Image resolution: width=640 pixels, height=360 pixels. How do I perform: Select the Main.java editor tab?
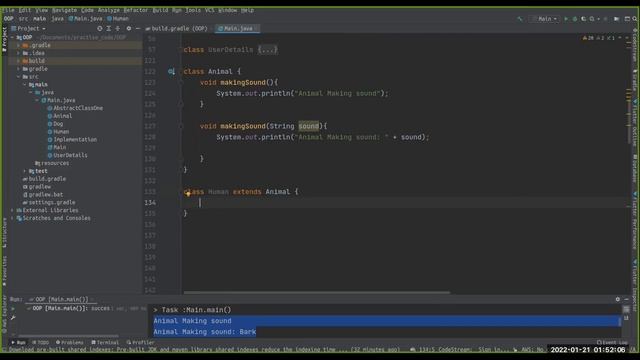(x=238, y=29)
